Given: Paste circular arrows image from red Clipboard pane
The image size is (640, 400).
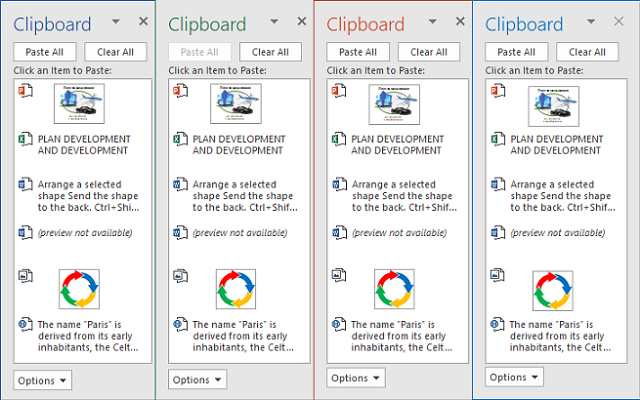Looking at the screenshot, I should point(394,289).
